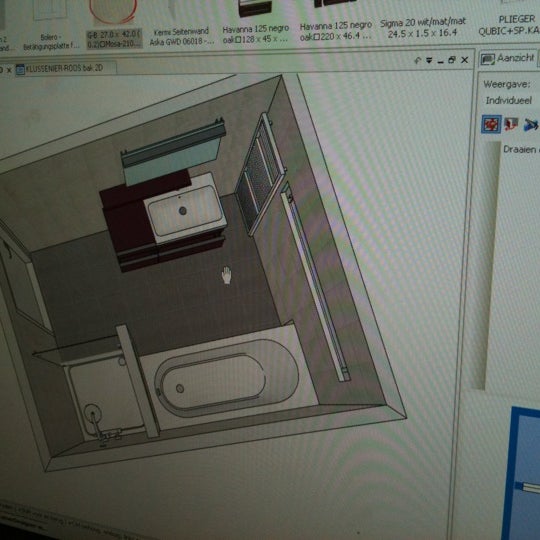
Task: Minimize the 3D view document window
Action: tap(440, 62)
